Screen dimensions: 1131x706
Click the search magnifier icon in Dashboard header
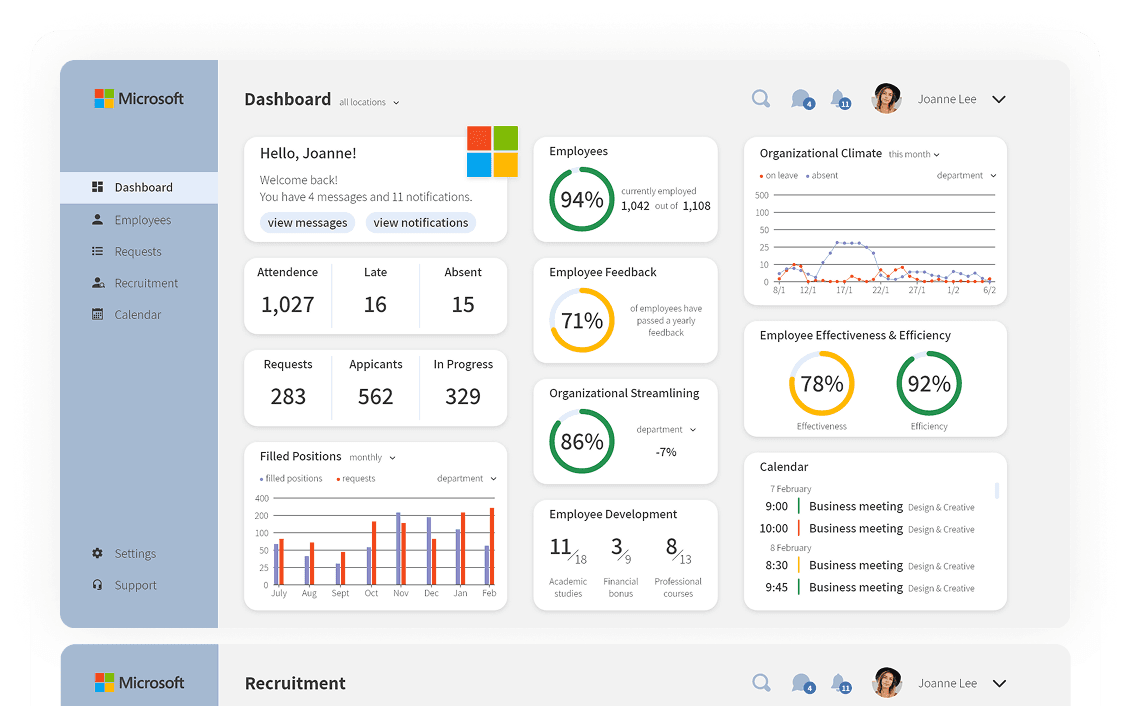tap(760, 99)
